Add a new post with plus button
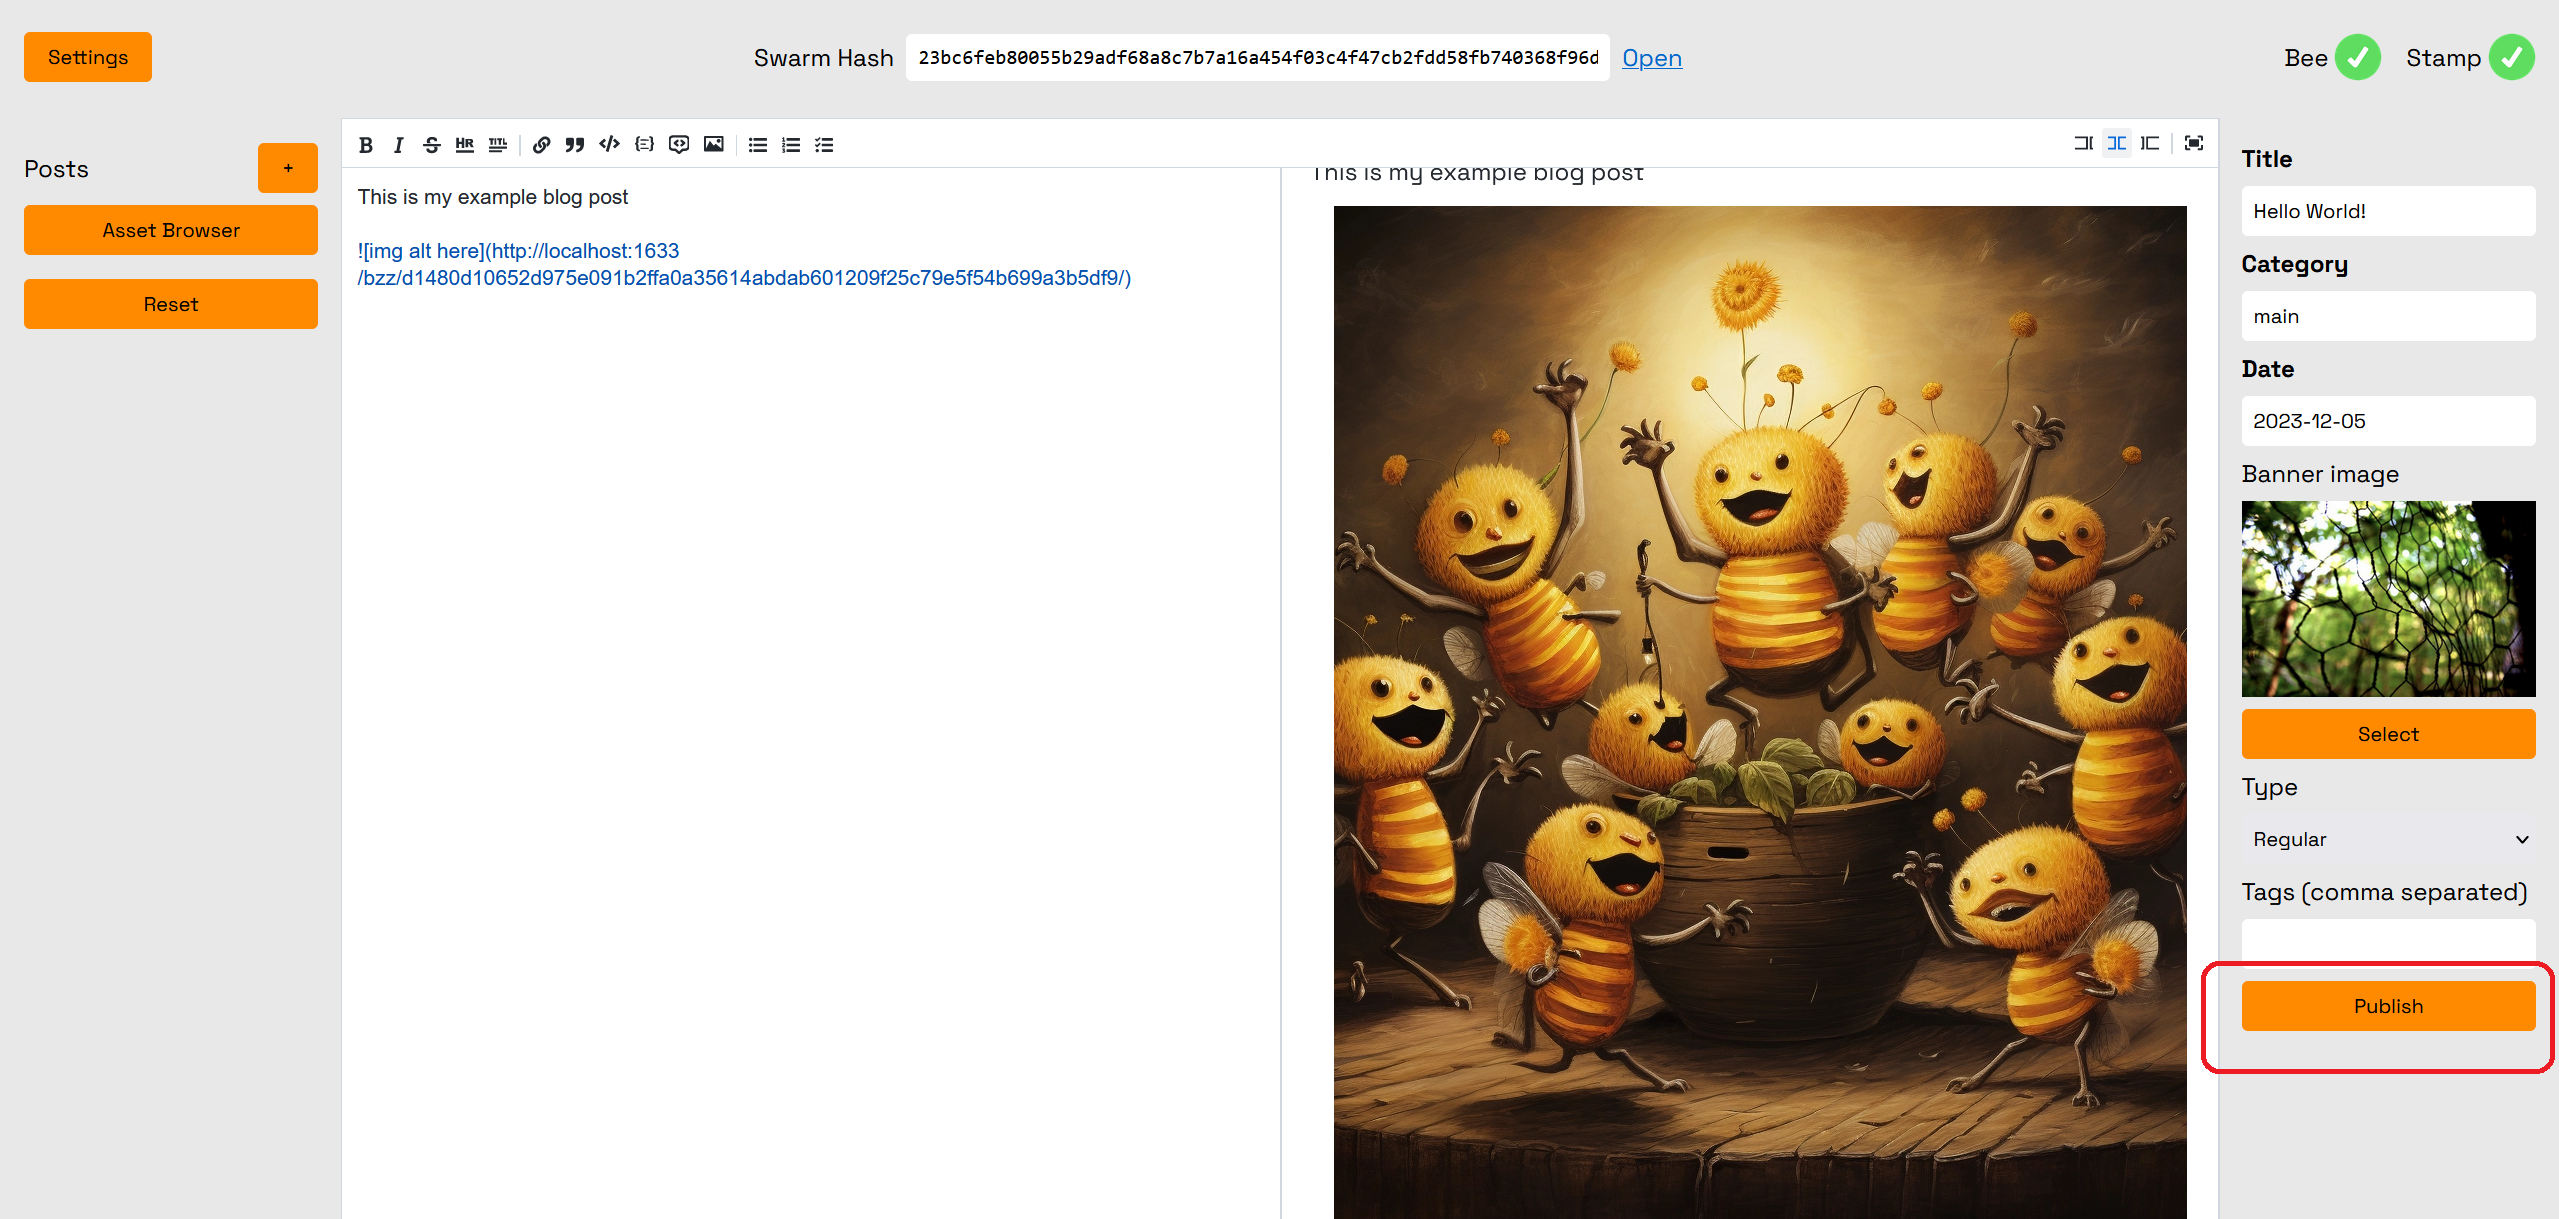Image resolution: width=2559 pixels, height=1219 pixels. click(288, 168)
